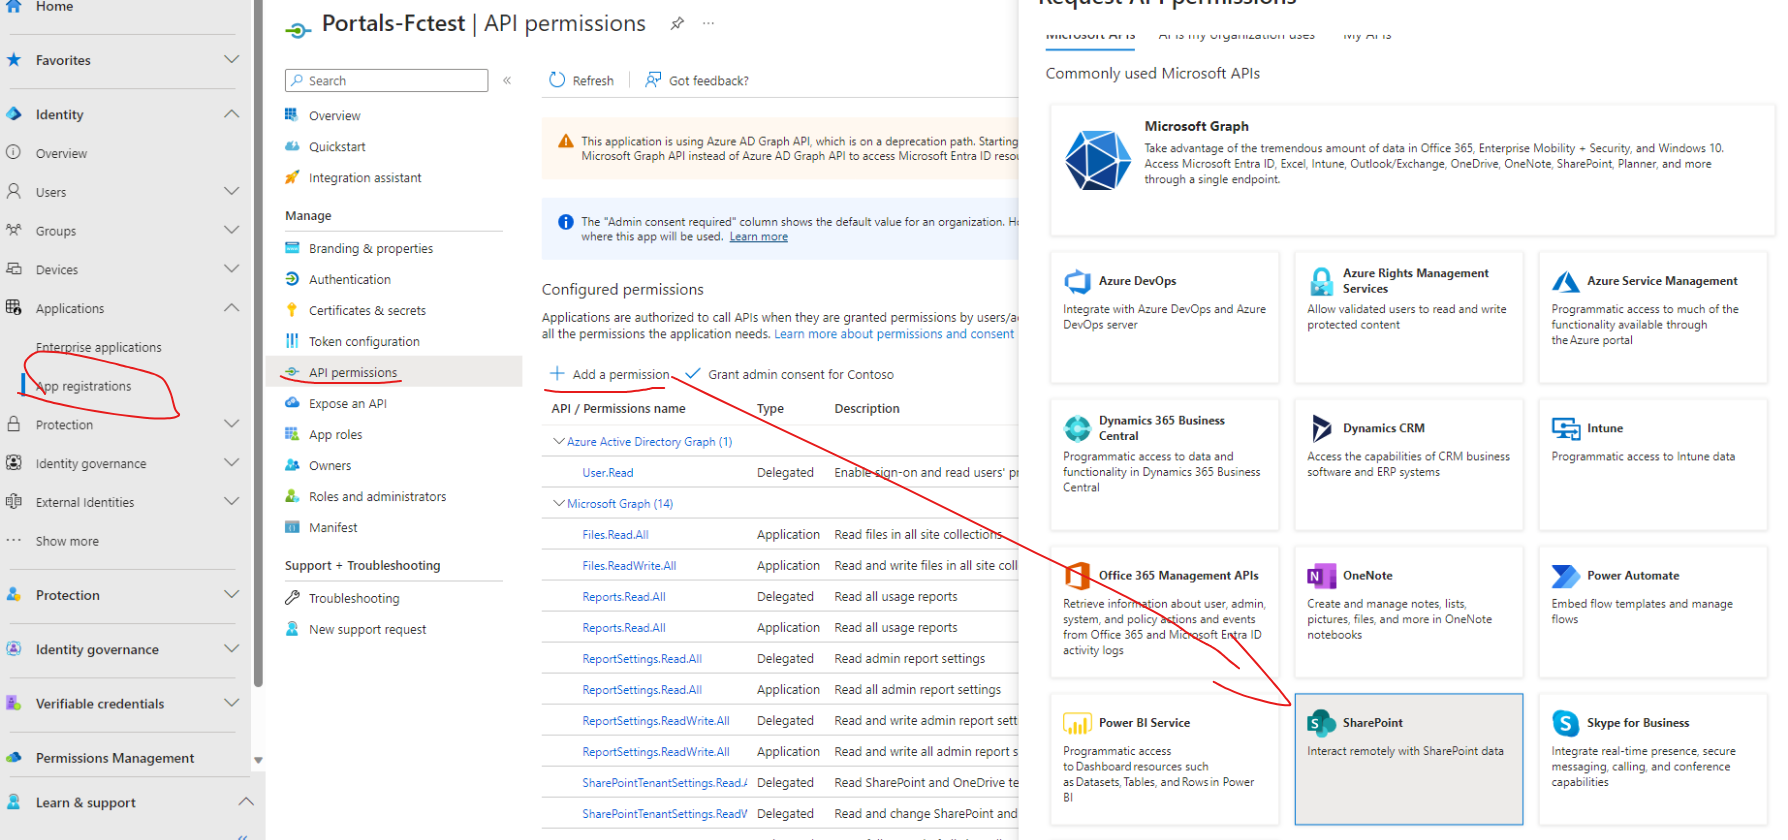This screenshot has height=840, width=1788.
Task: Click the Got feedback icon
Action: coord(653,79)
